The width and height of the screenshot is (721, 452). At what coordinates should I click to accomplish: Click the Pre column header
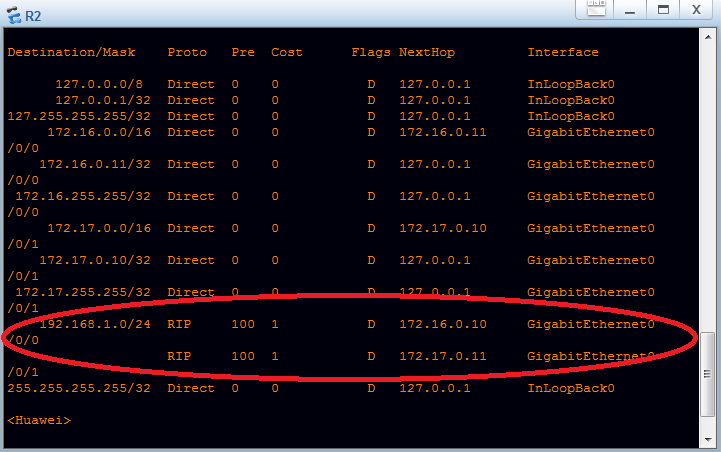tap(243, 52)
